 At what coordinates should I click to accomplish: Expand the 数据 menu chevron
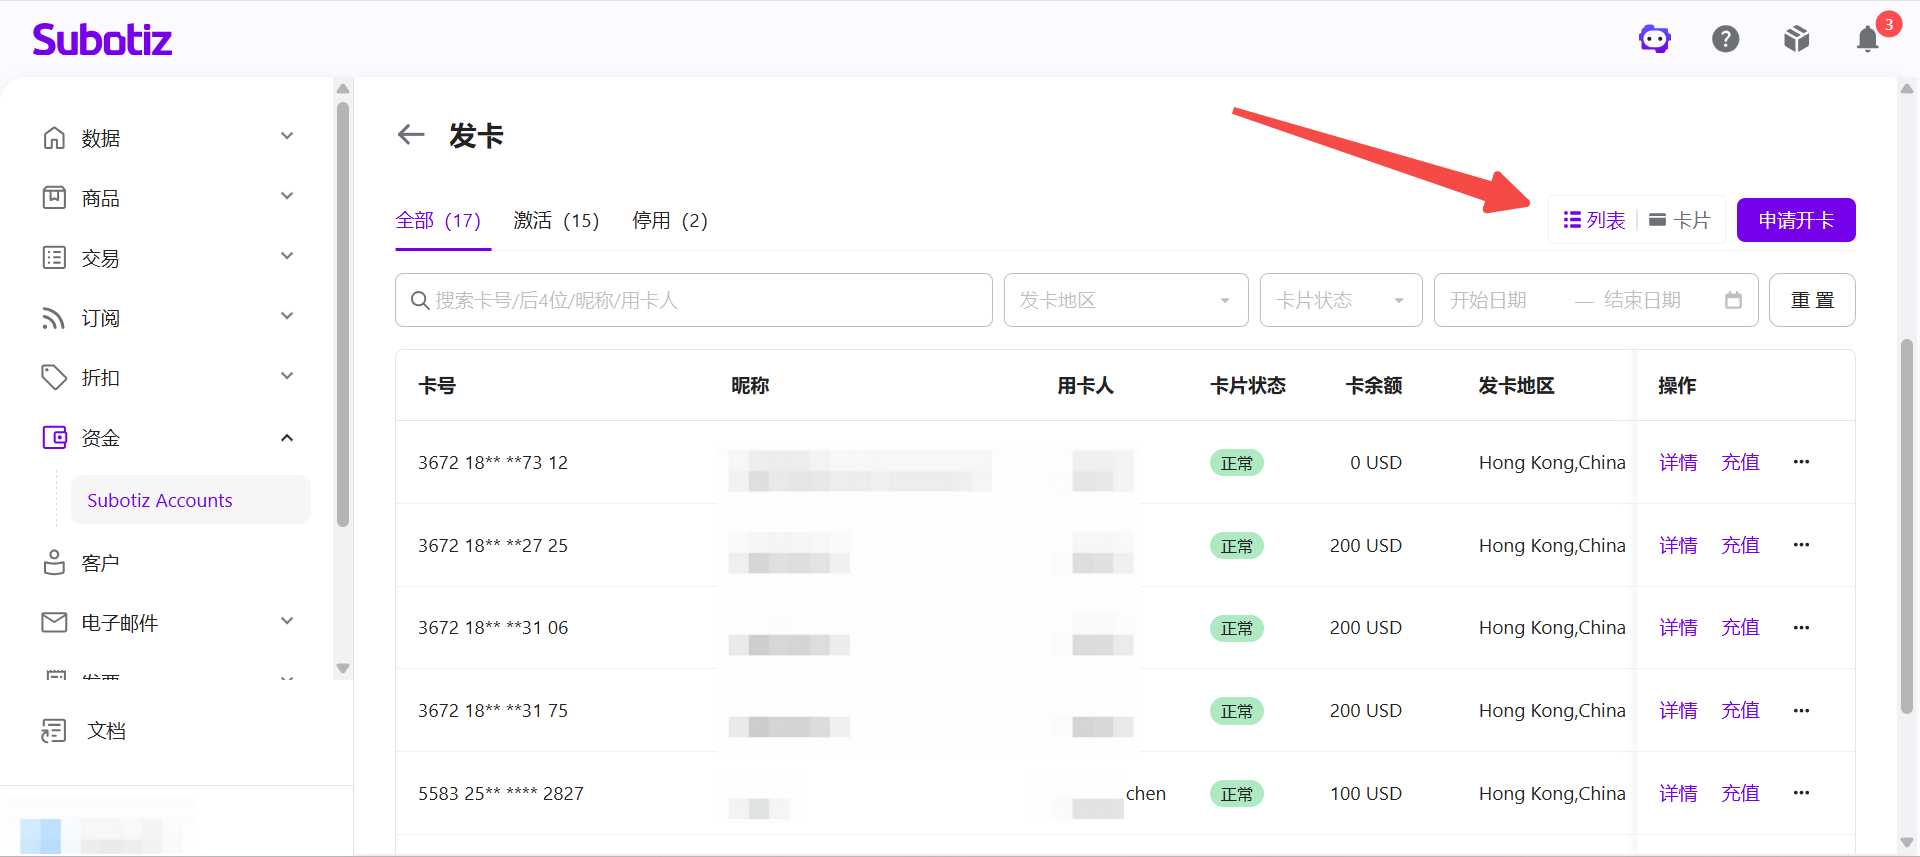pos(287,136)
